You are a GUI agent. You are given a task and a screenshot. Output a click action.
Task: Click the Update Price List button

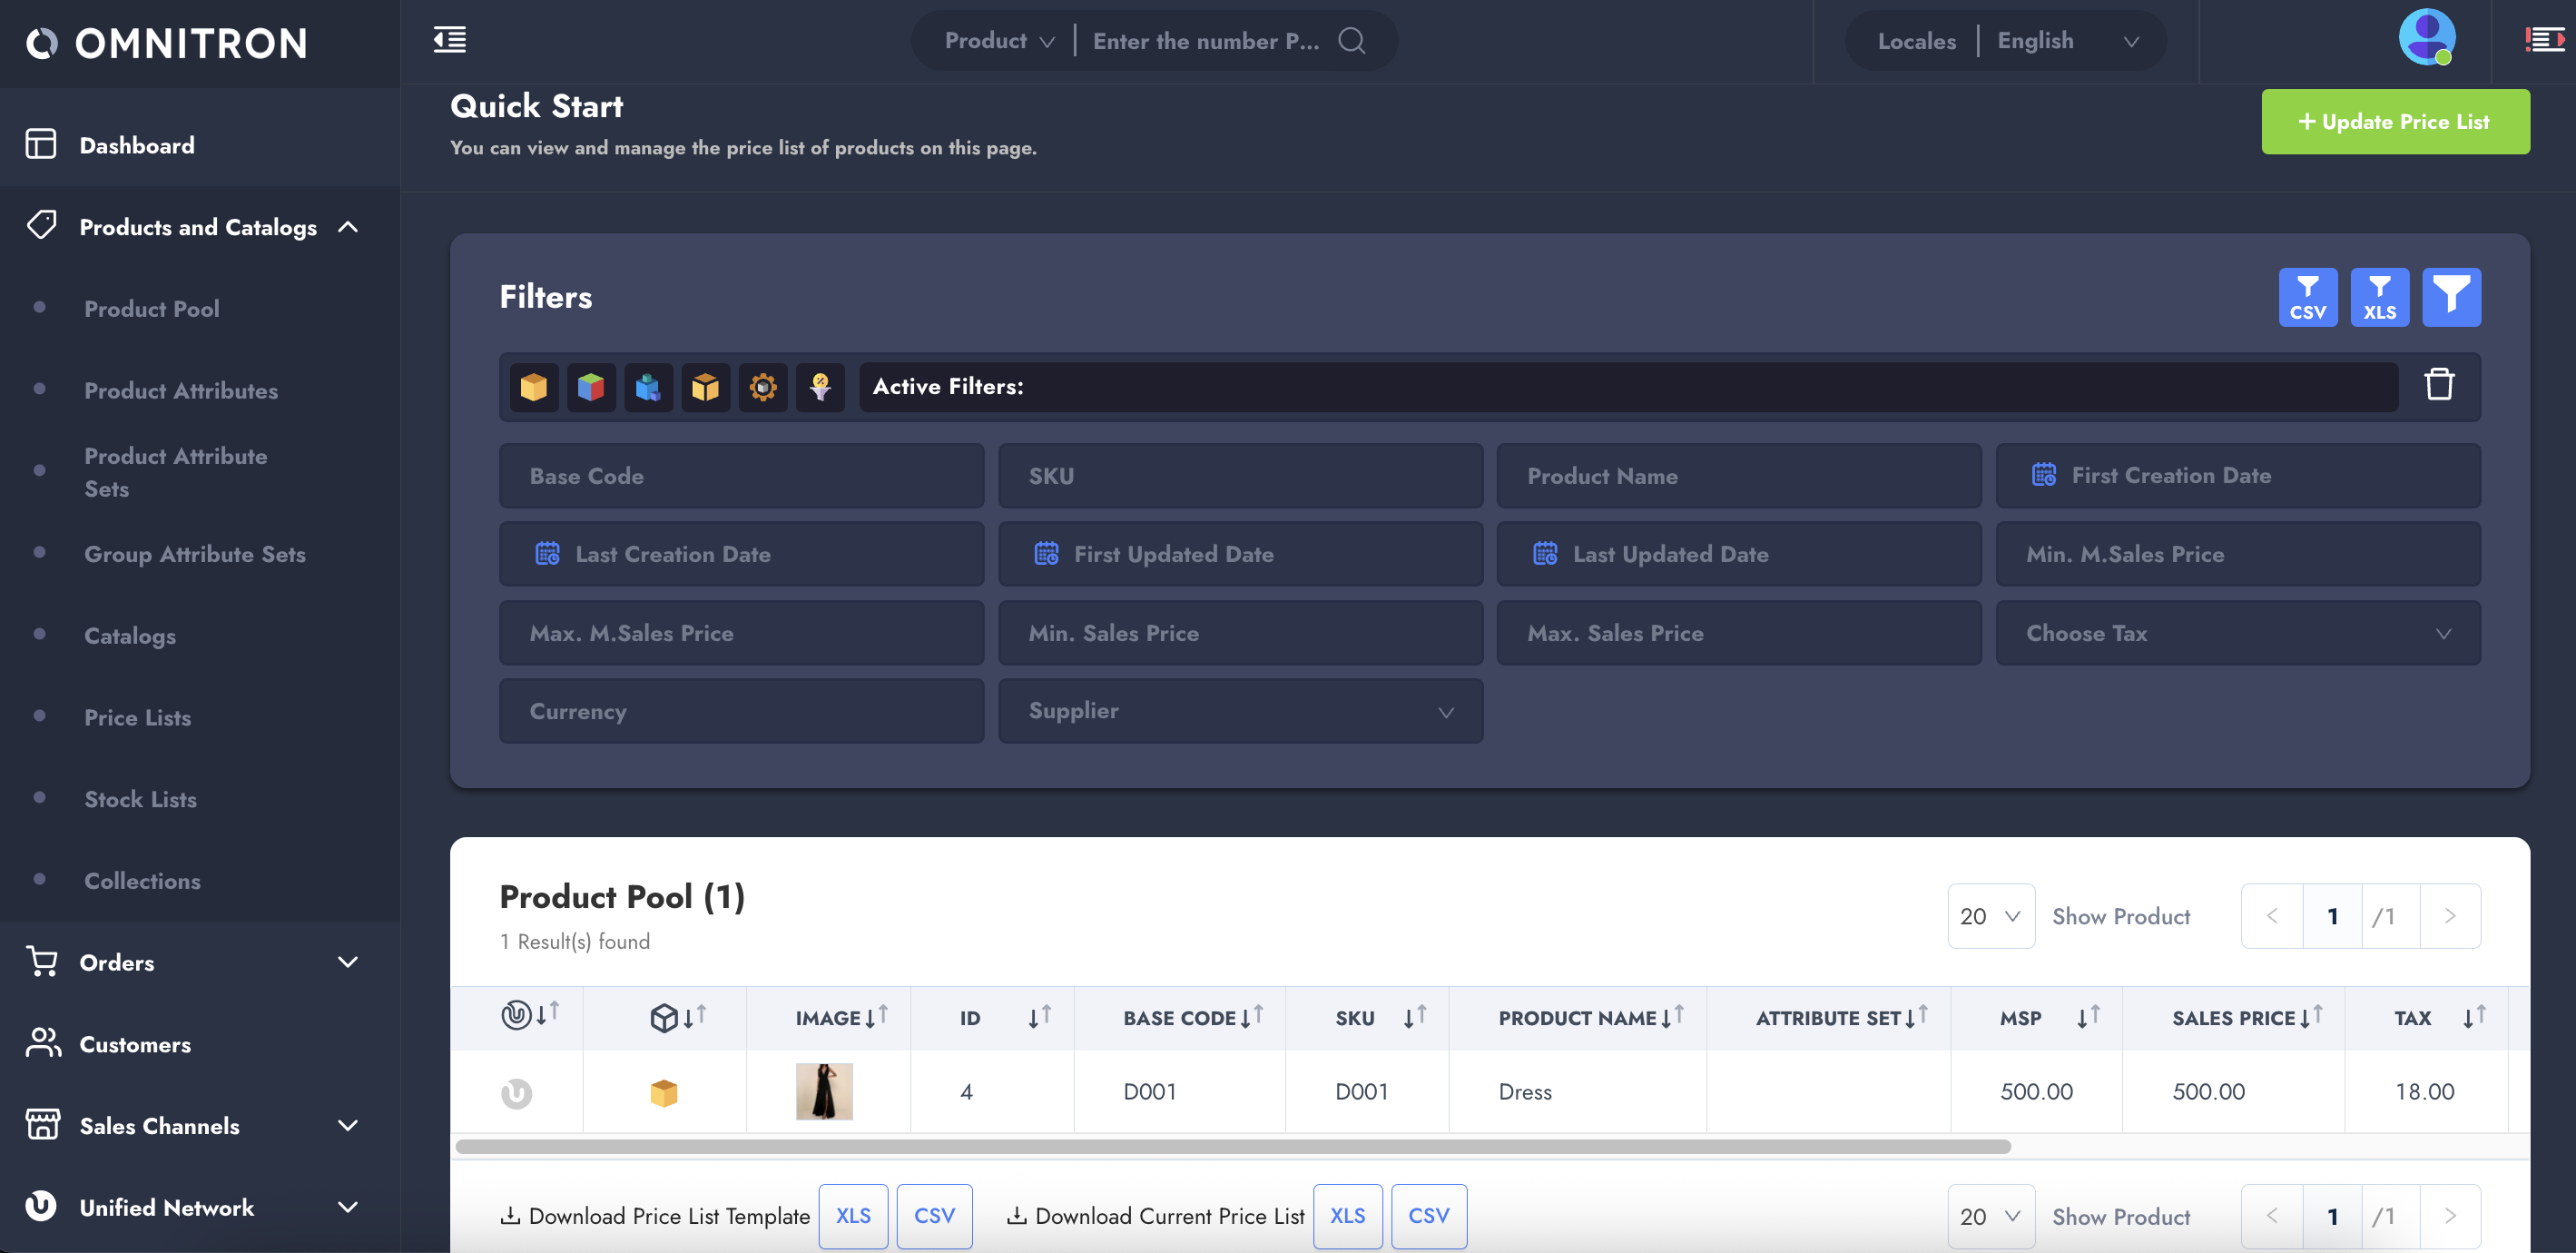point(2394,121)
